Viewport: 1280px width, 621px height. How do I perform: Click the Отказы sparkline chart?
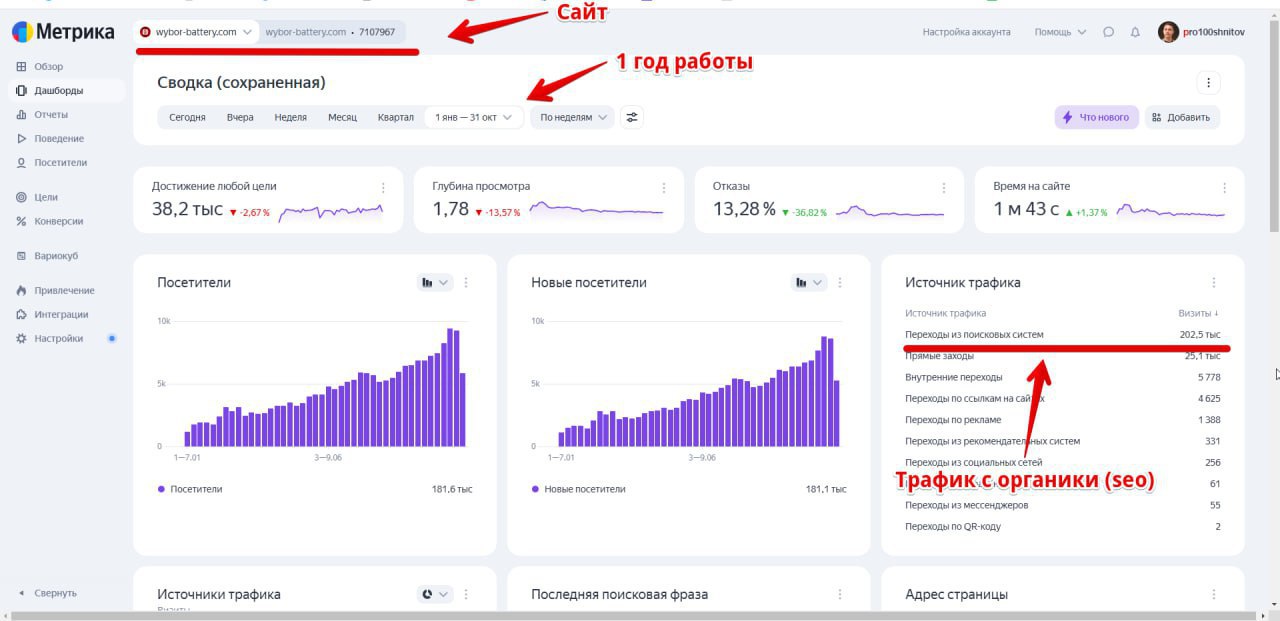click(889, 211)
